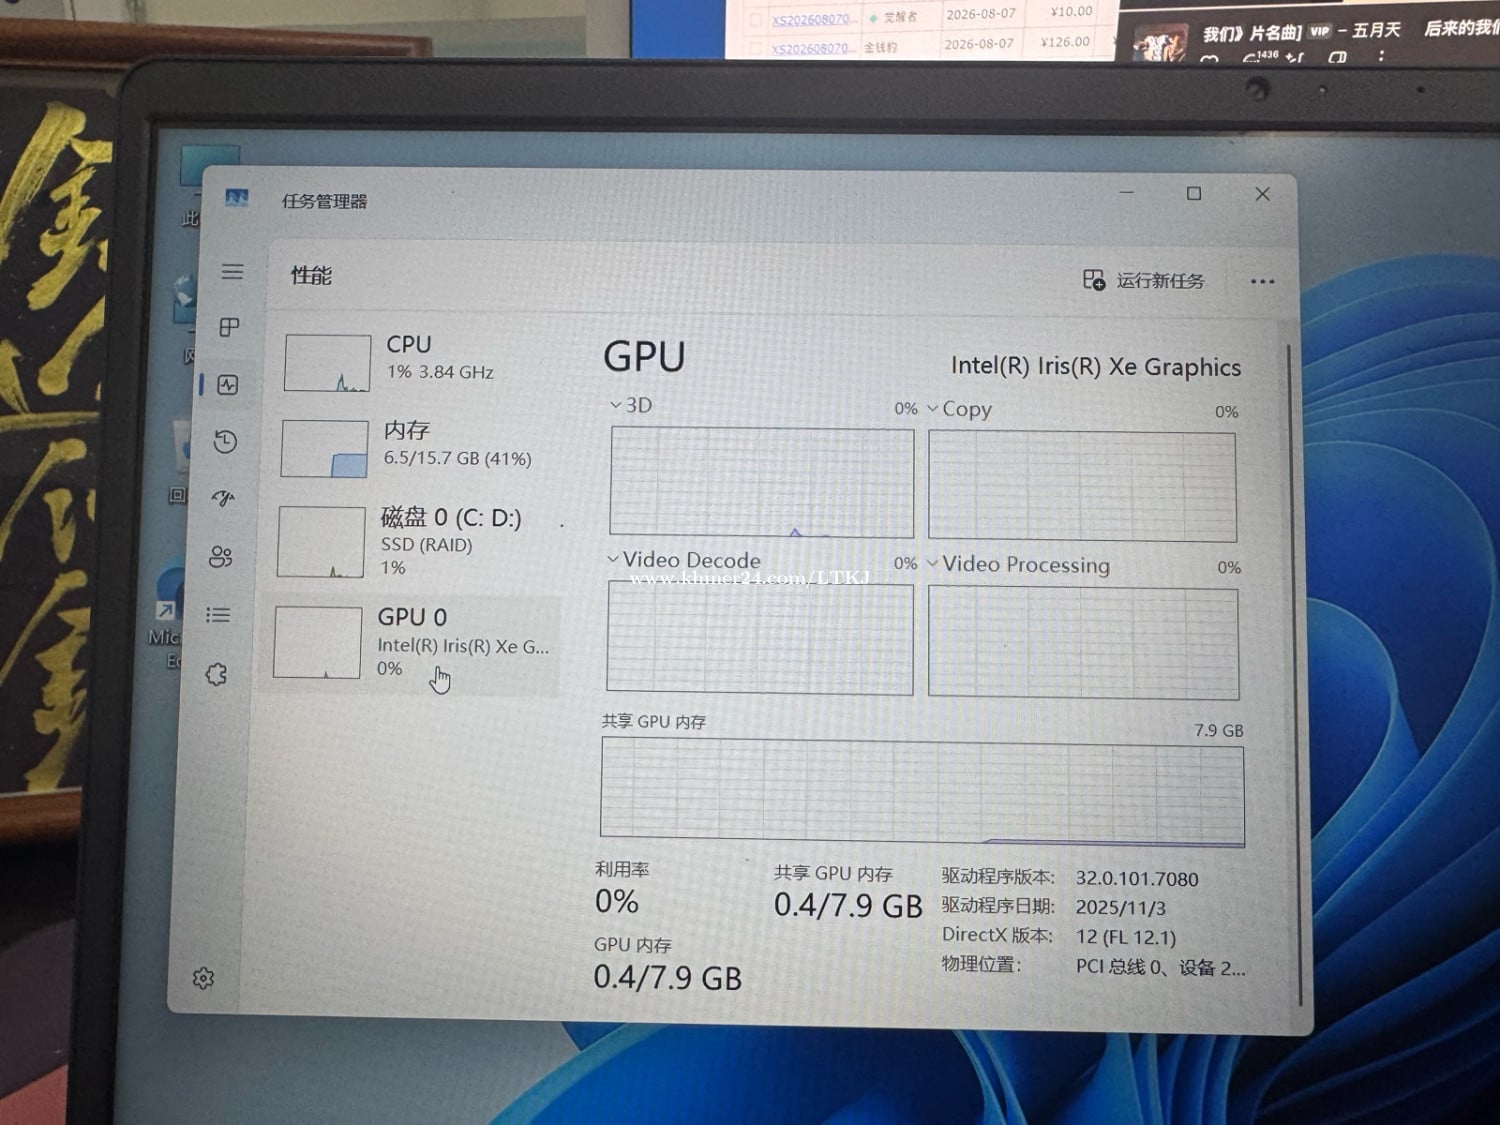Open the Startup apps icon in sidebar
The height and width of the screenshot is (1125, 1500).
(x=222, y=498)
